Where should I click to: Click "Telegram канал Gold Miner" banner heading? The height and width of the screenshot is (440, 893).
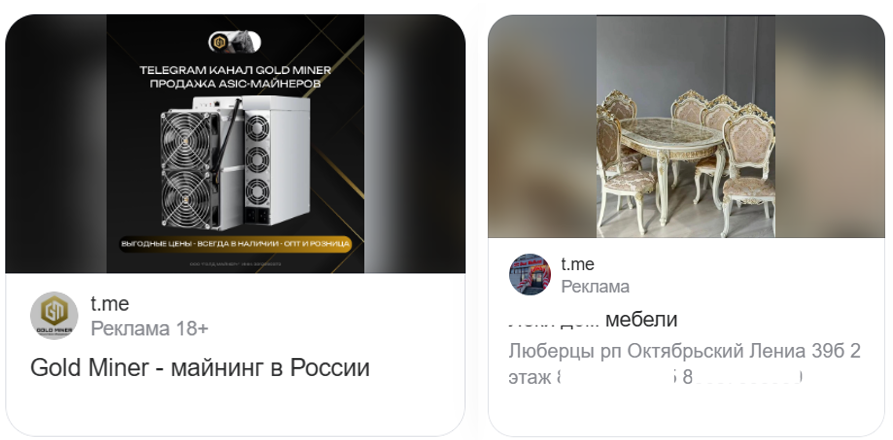(235, 71)
